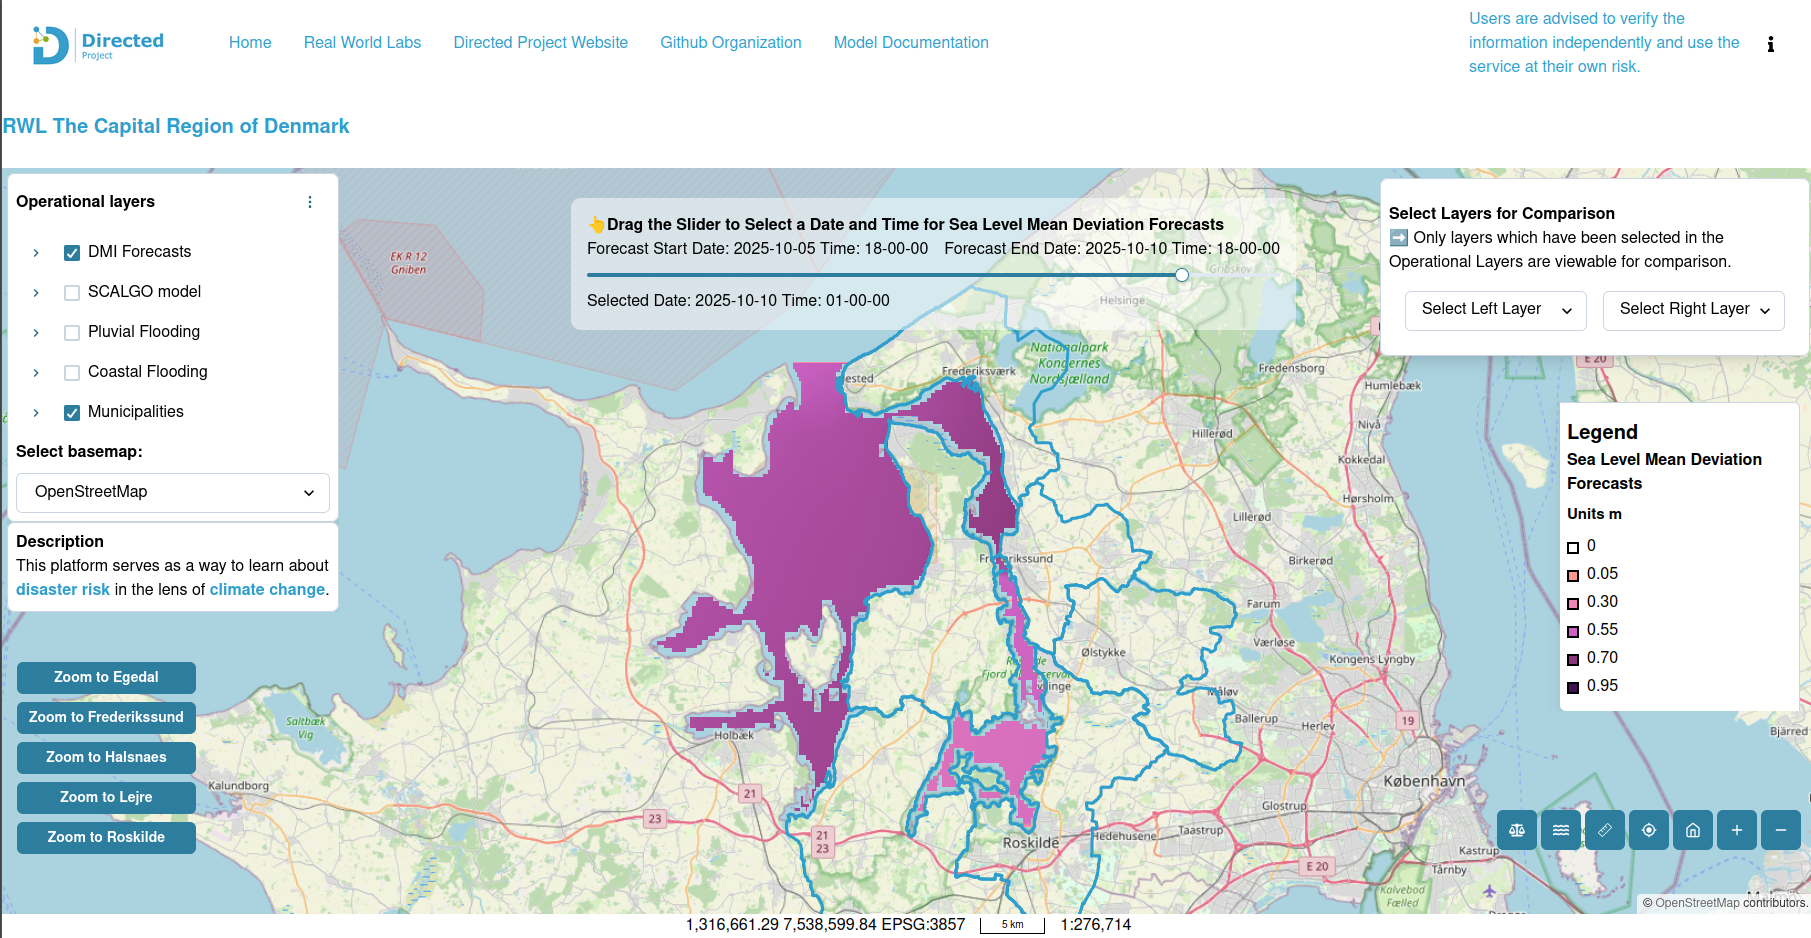
Task: Enable the Pluvial Flooding layer checkbox
Action: tap(72, 333)
